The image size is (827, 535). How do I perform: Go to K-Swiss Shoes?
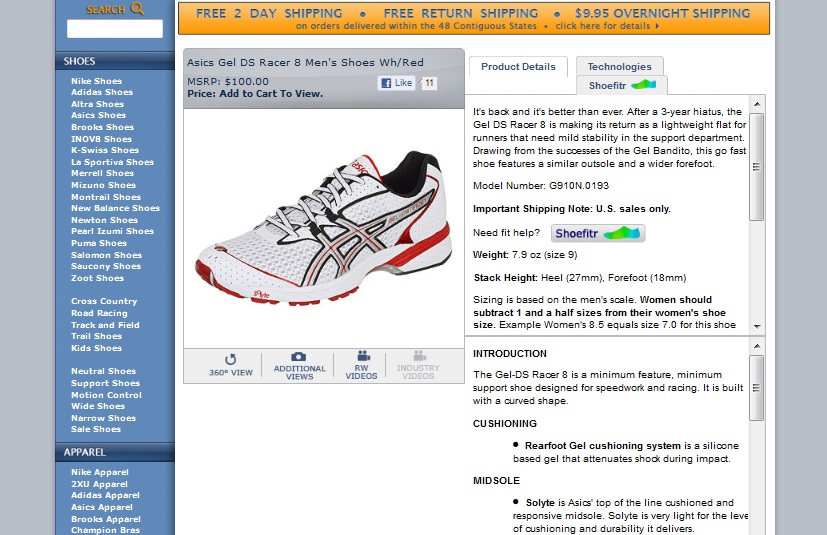pos(105,150)
